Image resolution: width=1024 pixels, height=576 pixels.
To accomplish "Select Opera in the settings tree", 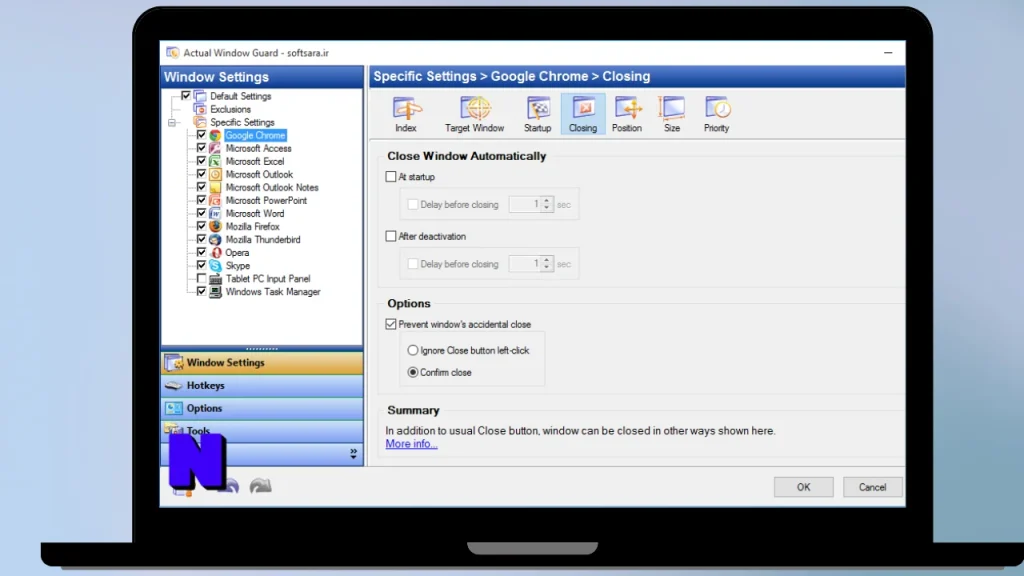I will click(x=237, y=253).
